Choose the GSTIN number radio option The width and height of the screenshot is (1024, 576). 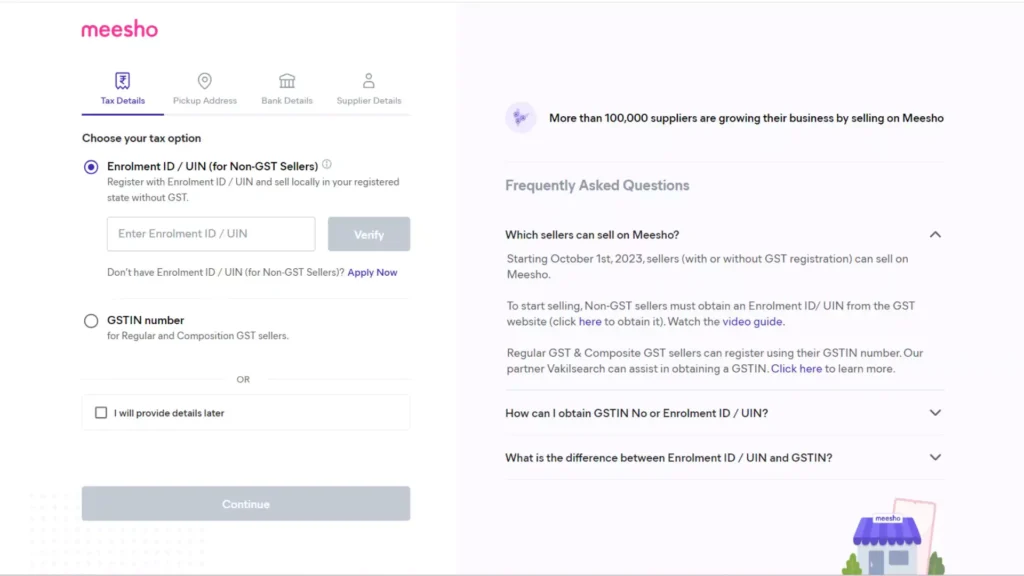[x=91, y=321]
